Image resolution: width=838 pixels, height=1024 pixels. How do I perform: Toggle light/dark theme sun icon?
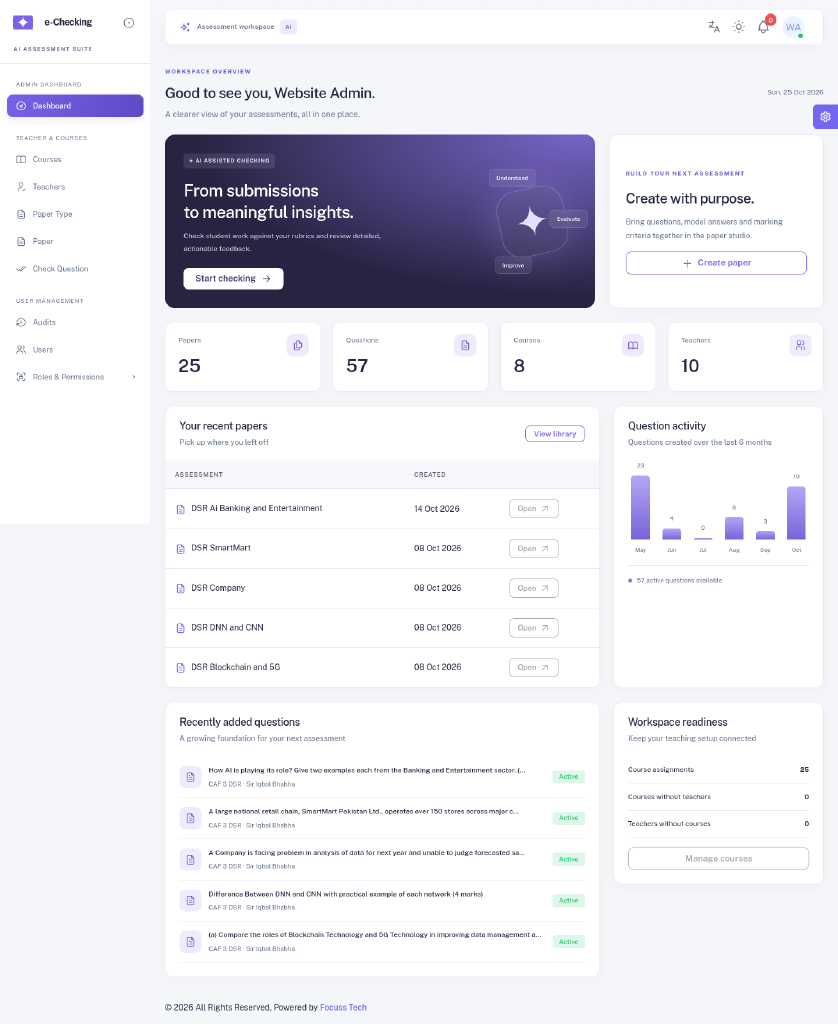click(739, 27)
